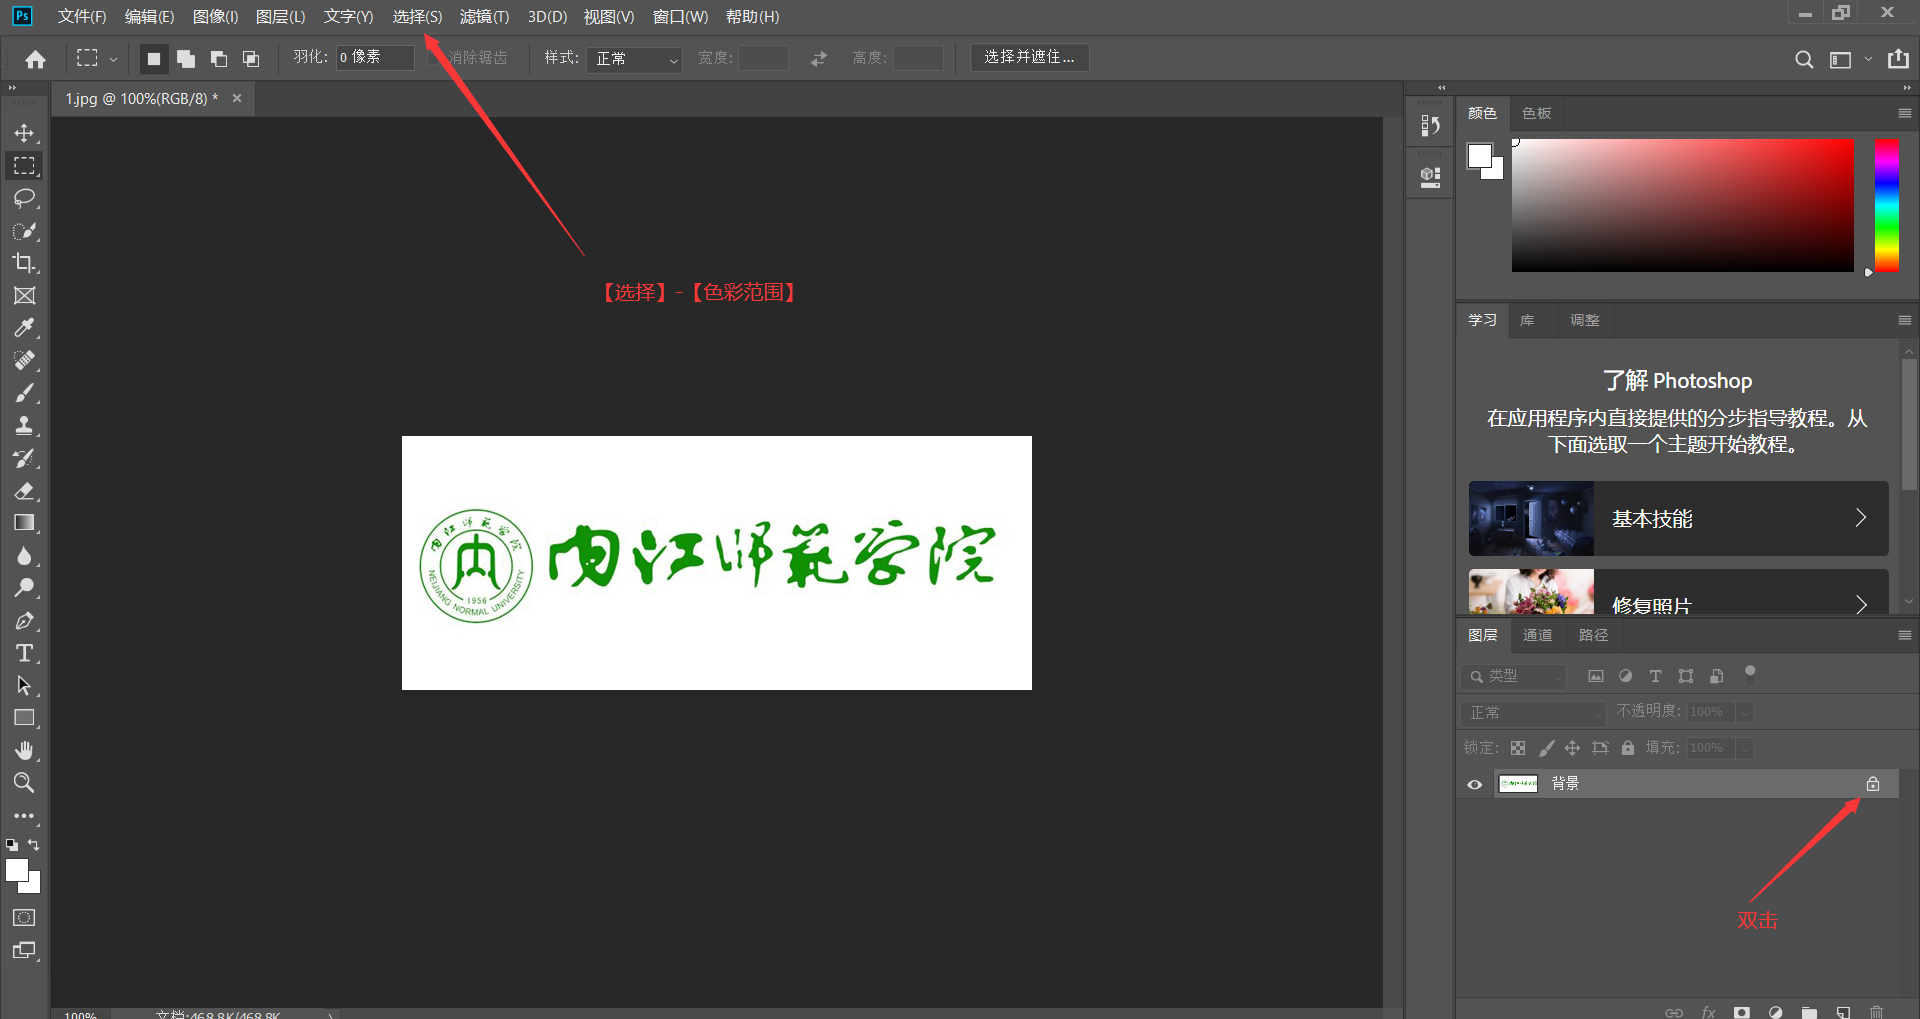Screen dimensions: 1920x1019
Task: Open the 修复照片 tutorial card
Action: [1678, 592]
